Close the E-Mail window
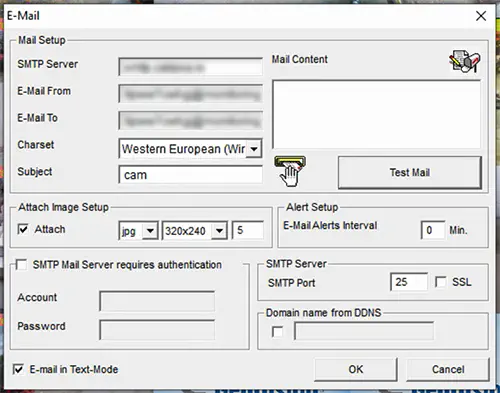This screenshot has width=500, height=393. click(x=481, y=16)
